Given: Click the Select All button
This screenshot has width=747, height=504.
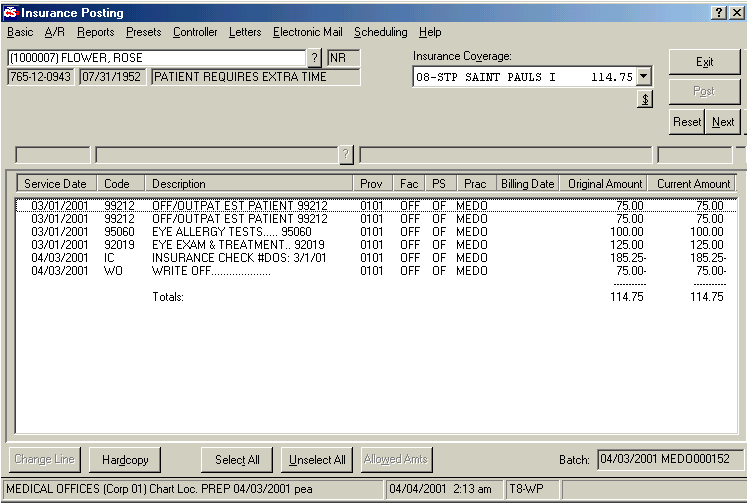Looking at the screenshot, I should [237, 459].
